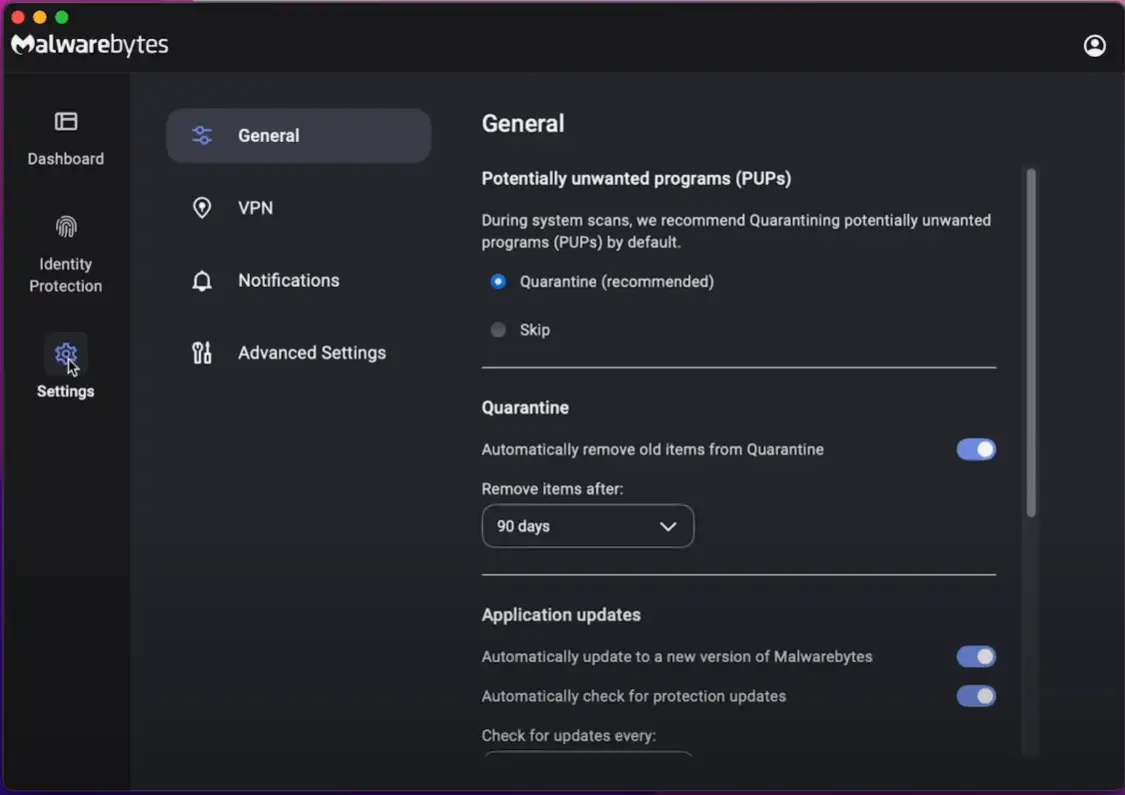This screenshot has width=1125, height=795.
Task: Click the Advanced Settings tools icon
Action: pyautogui.click(x=202, y=353)
